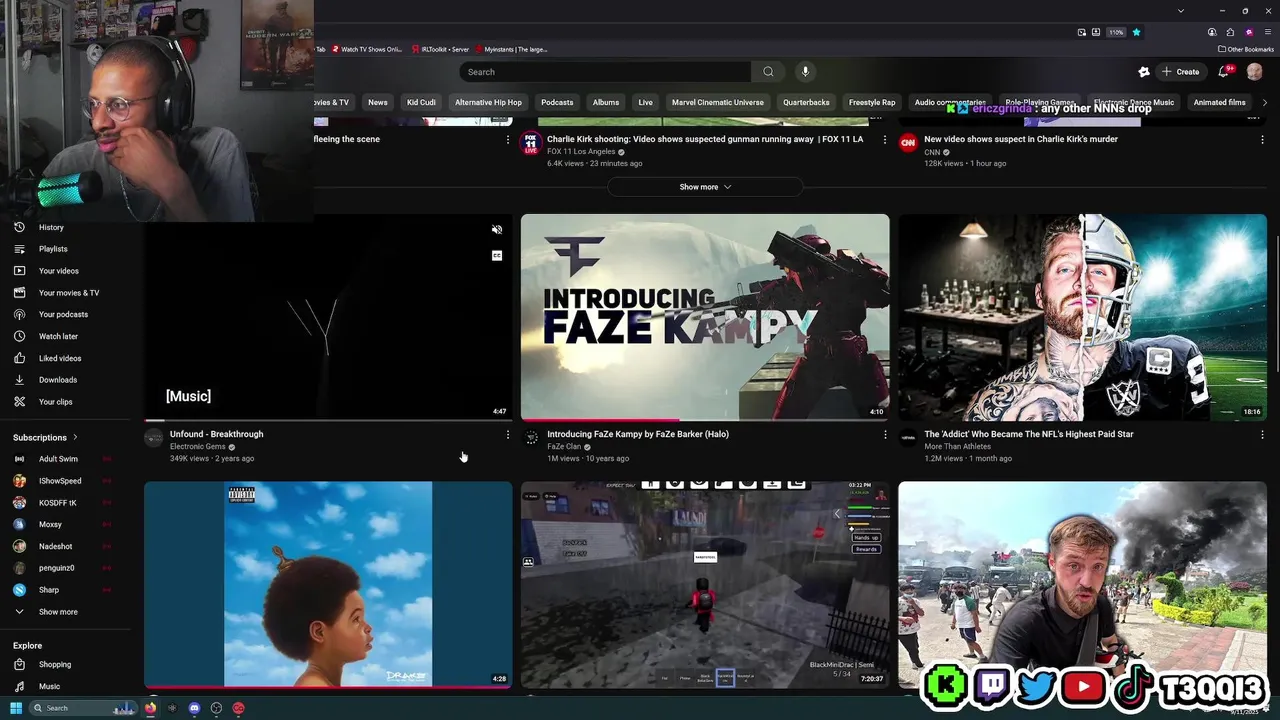This screenshot has height=720, width=1280.
Task: Select the Quarterbacks chip
Action: (806, 102)
